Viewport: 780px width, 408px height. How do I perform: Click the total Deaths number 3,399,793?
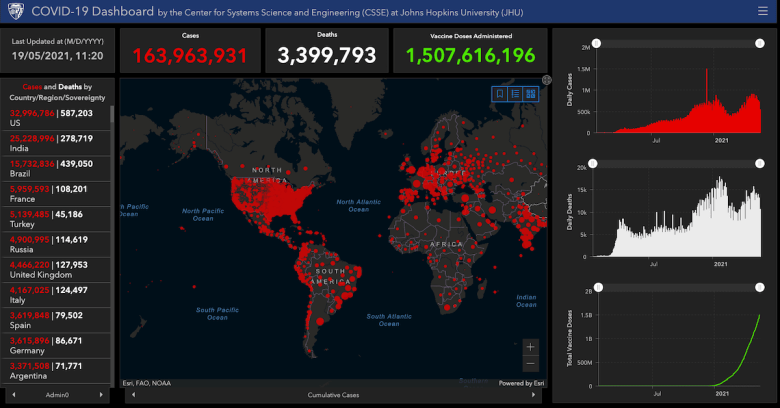coord(327,55)
